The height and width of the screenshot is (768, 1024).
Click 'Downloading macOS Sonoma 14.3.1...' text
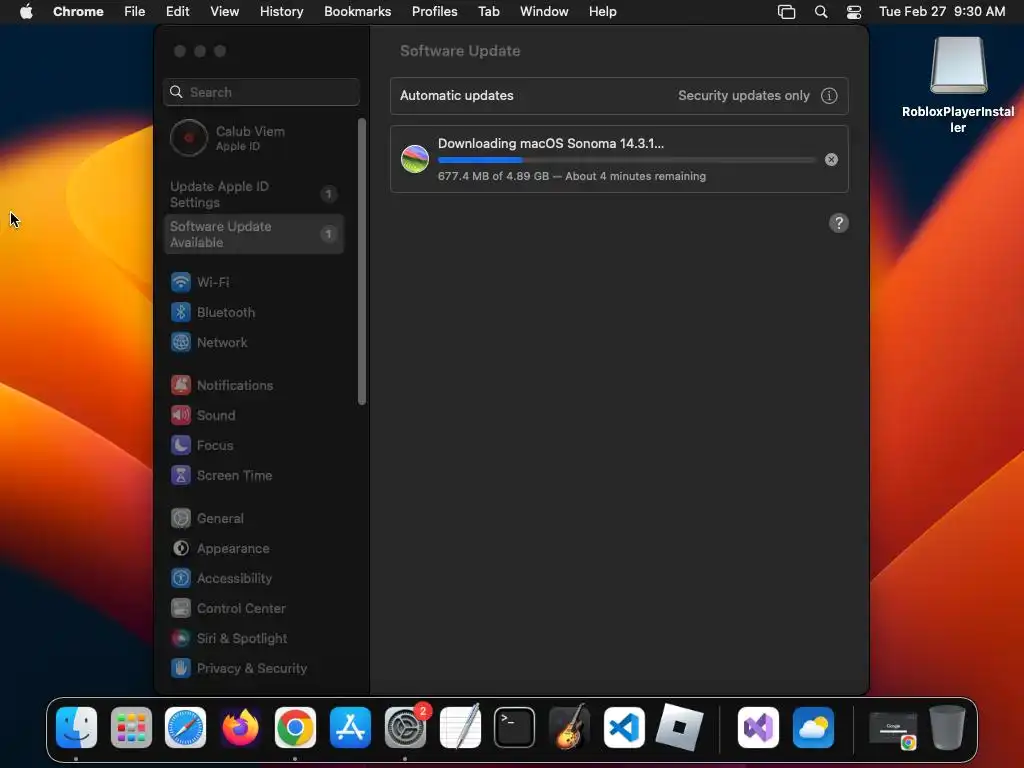[x=551, y=144]
